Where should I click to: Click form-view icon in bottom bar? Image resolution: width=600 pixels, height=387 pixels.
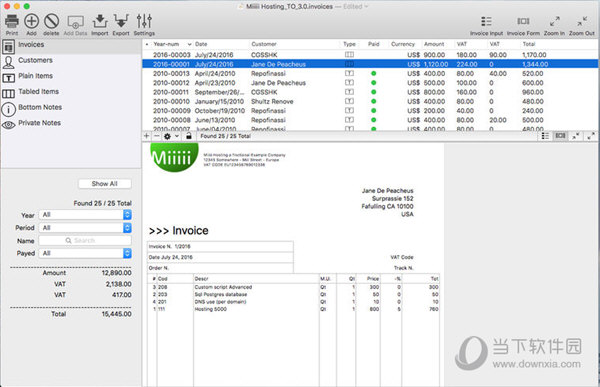point(560,136)
